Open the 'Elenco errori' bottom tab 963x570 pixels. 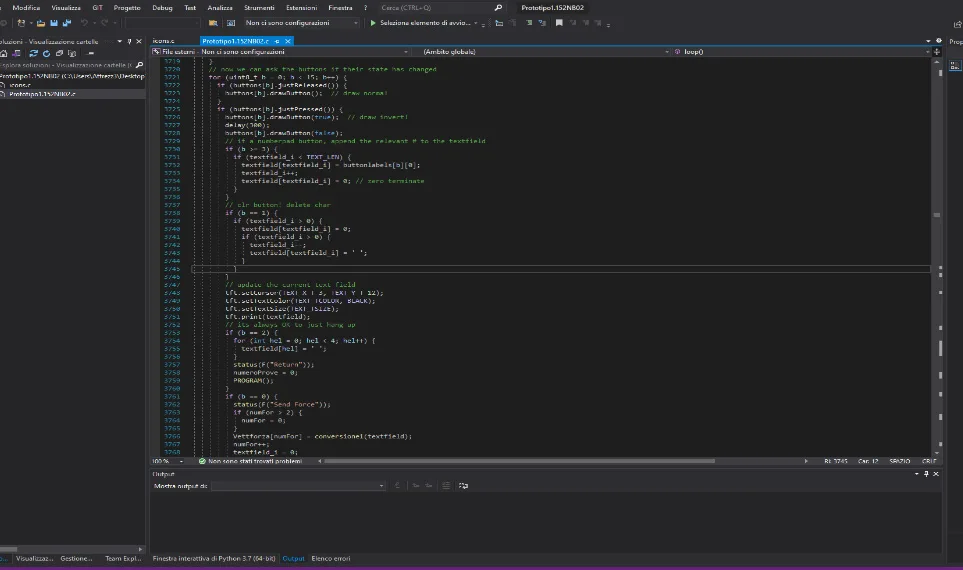pyautogui.click(x=329, y=559)
